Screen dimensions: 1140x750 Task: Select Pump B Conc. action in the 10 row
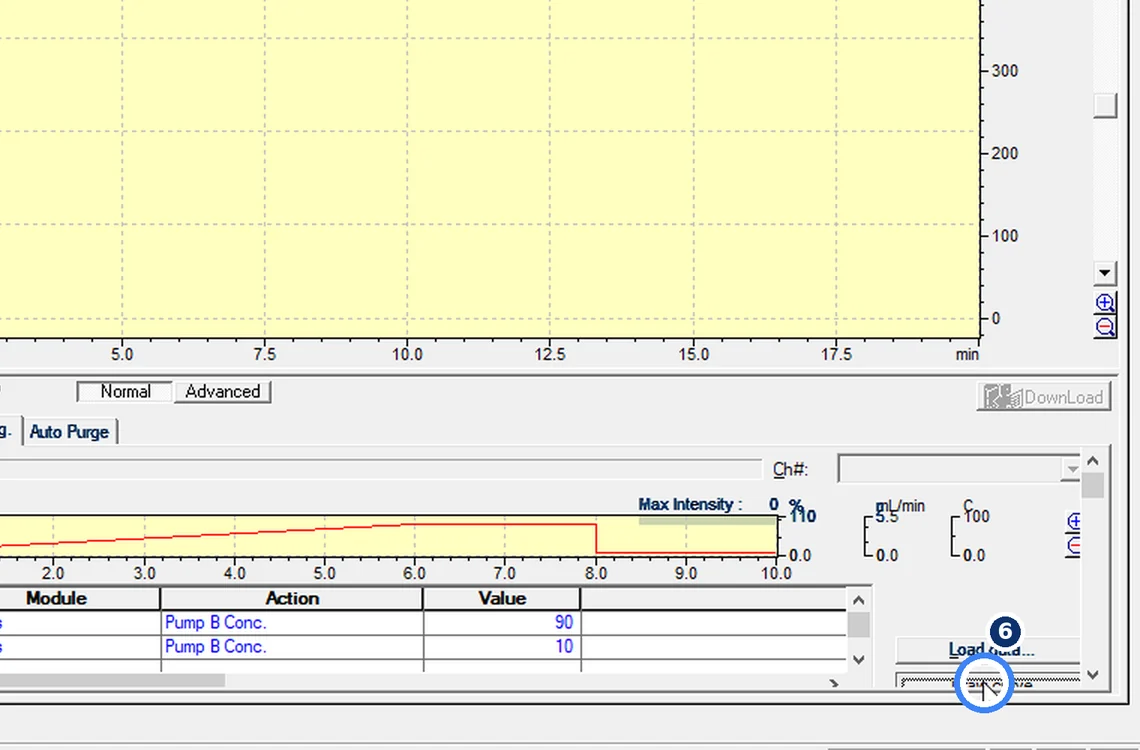292,647
